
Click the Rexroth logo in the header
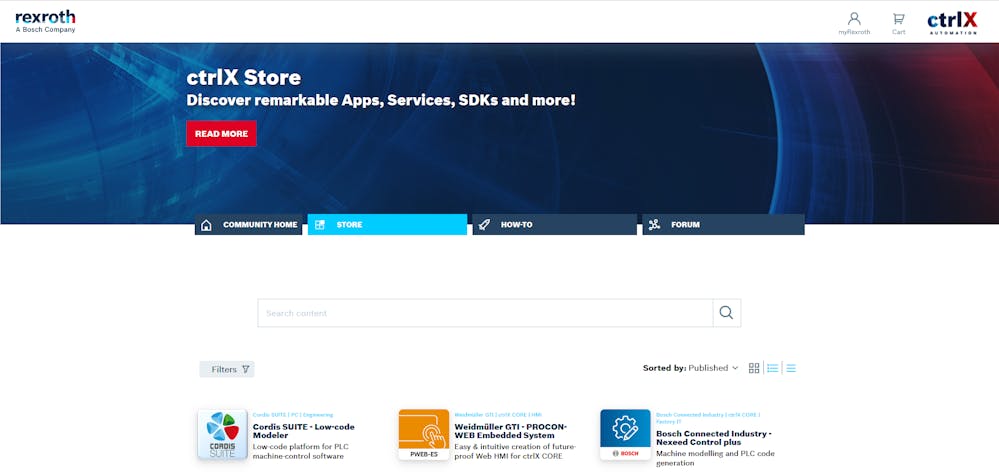point(45,21)
